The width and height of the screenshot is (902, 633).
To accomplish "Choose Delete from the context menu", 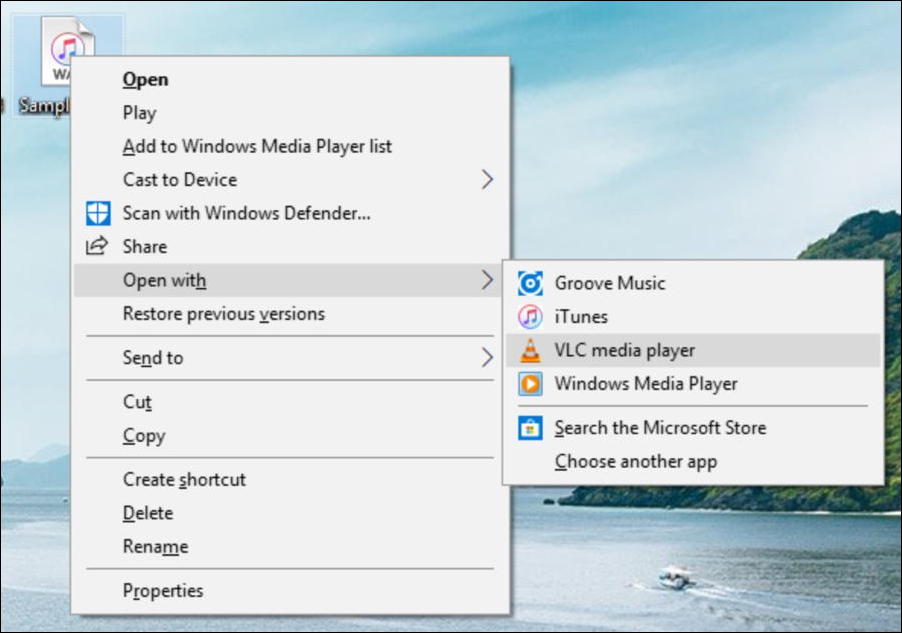I will tap(291, 513).
